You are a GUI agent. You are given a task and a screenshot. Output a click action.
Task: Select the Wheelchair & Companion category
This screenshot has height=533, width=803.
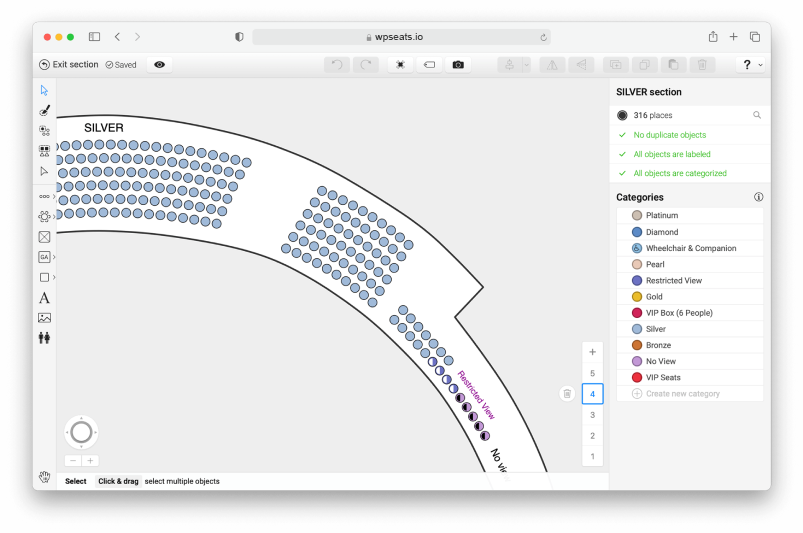[x=690, y=248]
